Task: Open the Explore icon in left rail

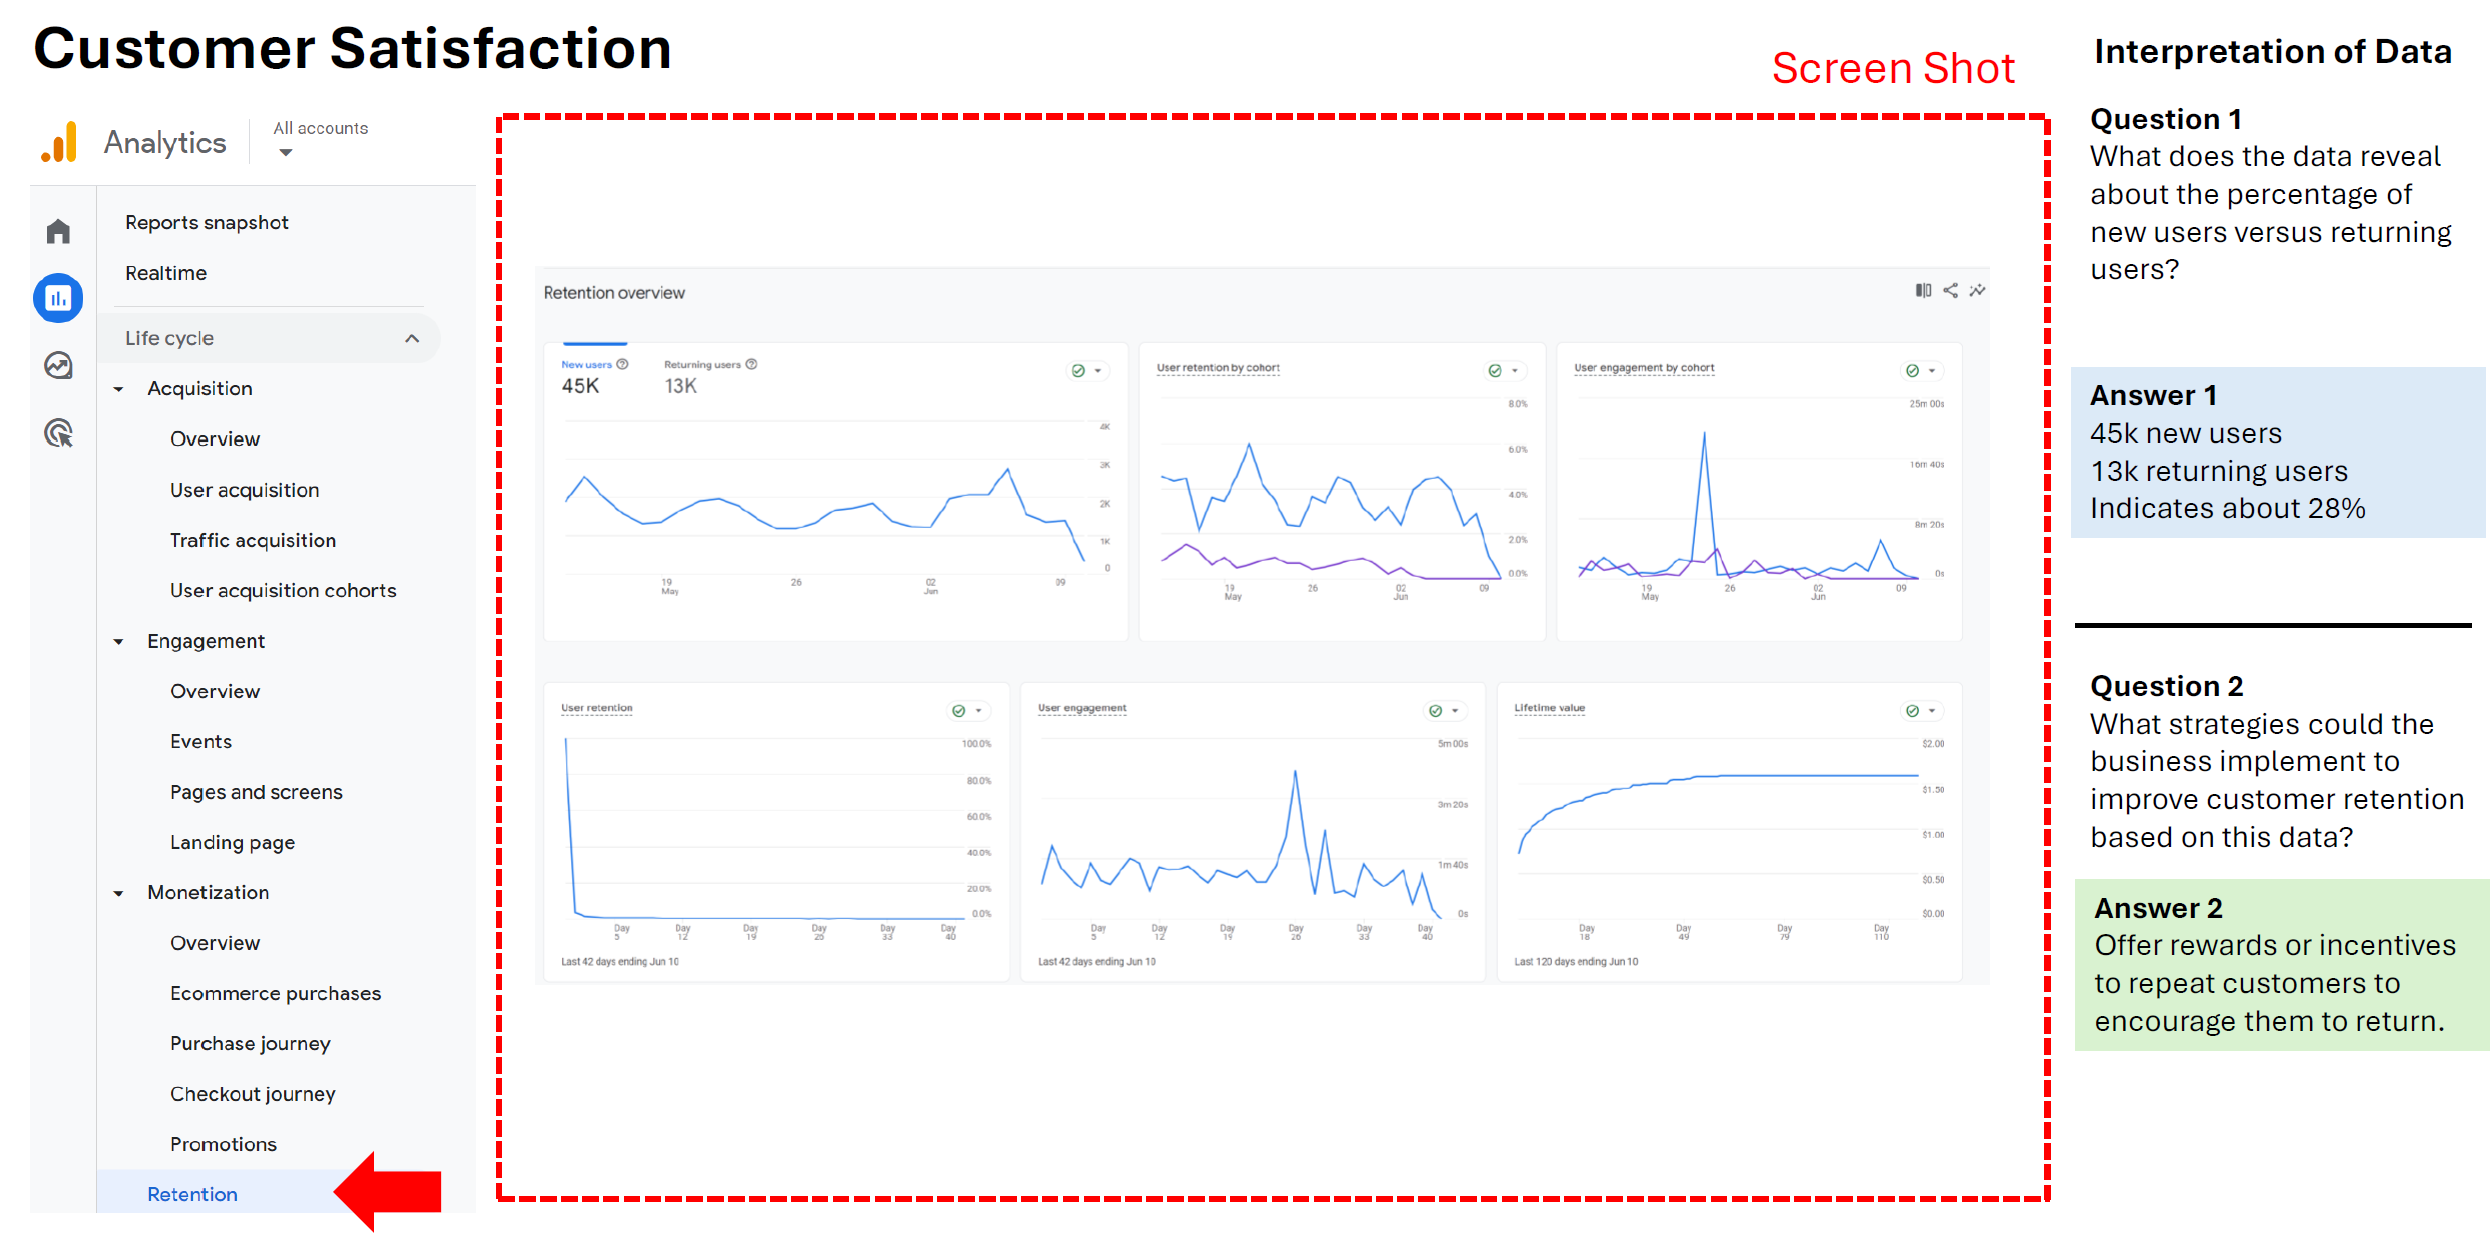Action: point(58,366)
